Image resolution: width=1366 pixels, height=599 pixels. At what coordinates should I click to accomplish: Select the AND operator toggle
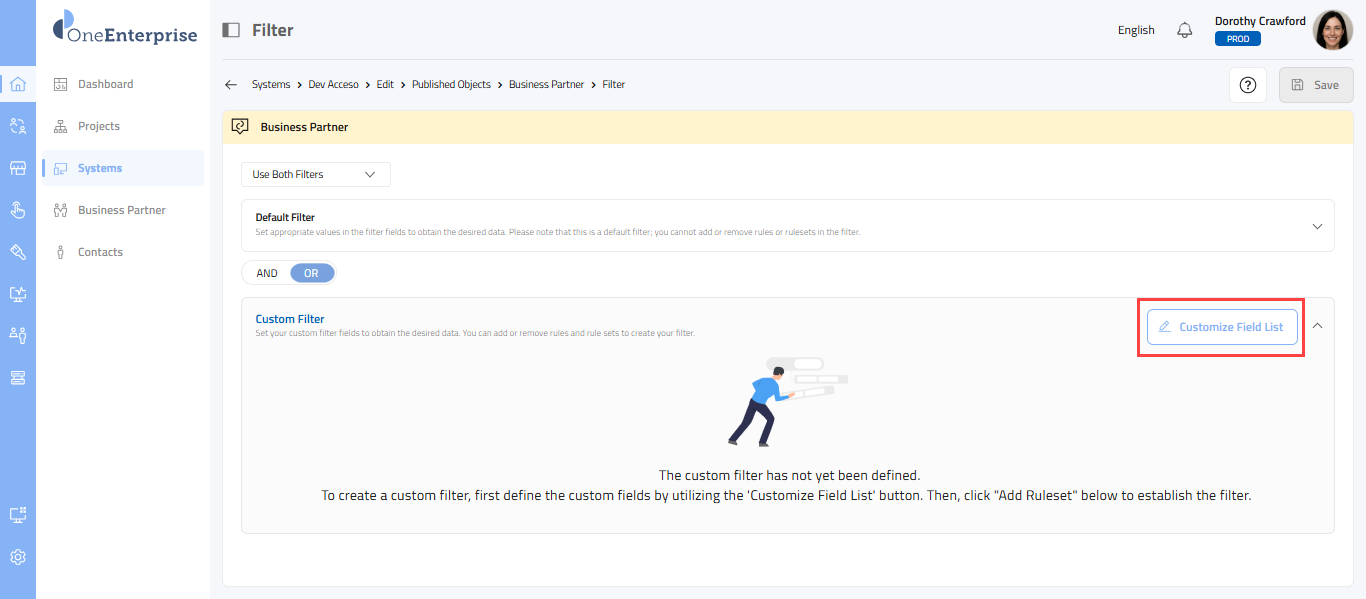pyautogui.click(x=267, y=273)
